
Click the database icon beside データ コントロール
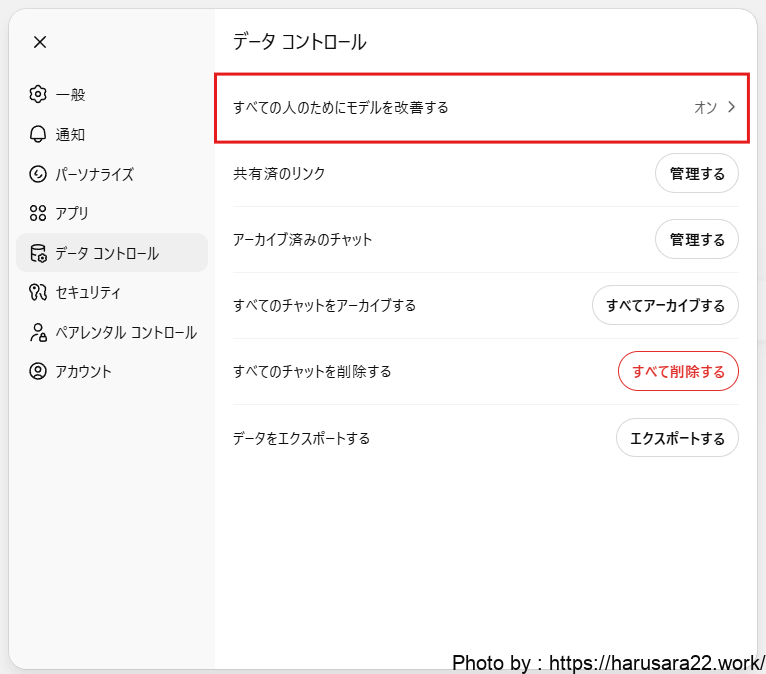point(38,253)
